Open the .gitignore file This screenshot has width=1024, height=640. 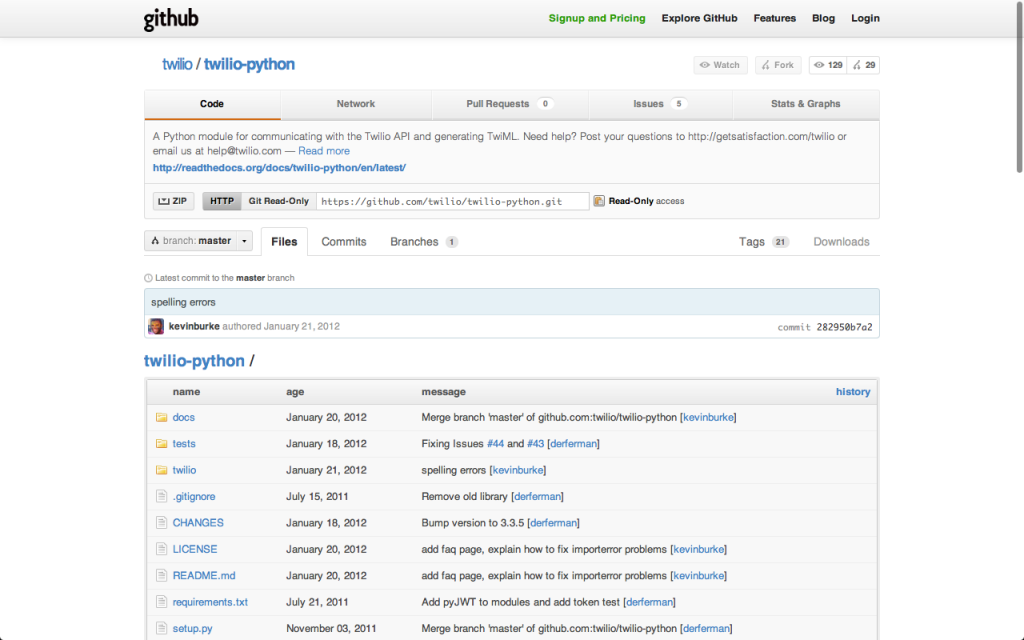point(194,496)
